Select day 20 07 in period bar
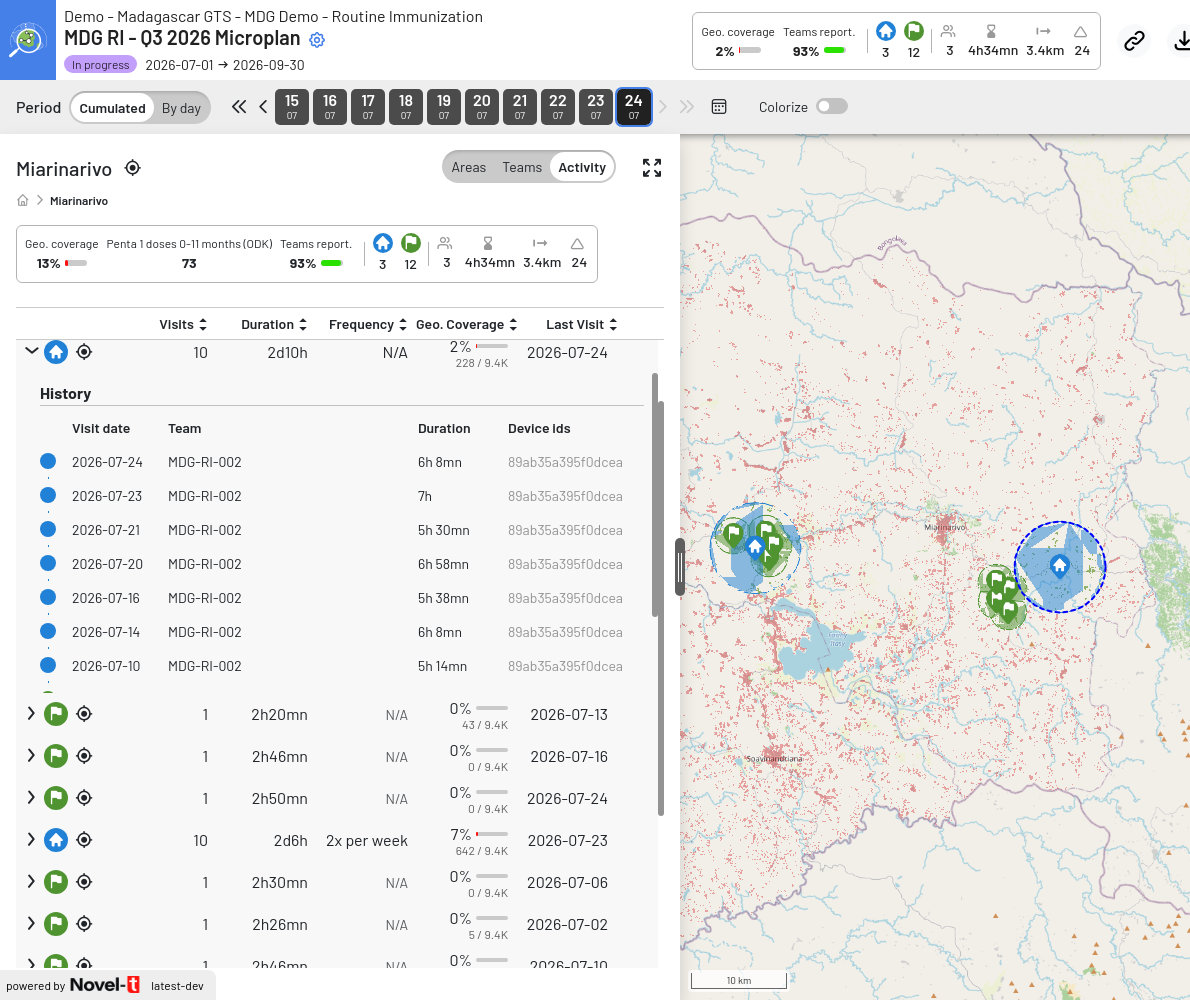 click(x=482, y=107)
